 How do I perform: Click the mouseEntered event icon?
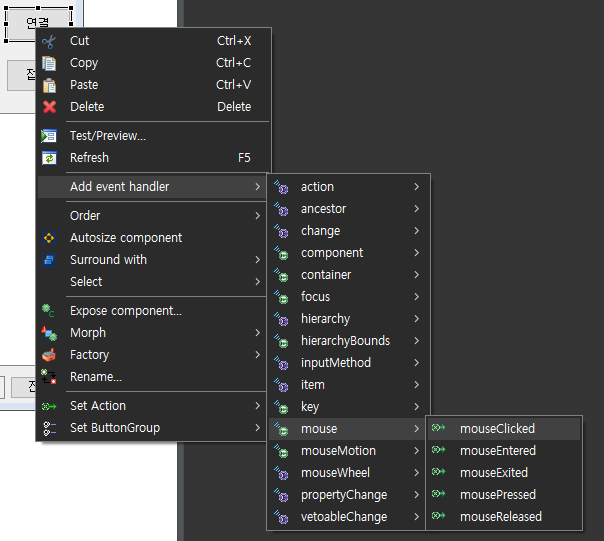click(438, 449)
